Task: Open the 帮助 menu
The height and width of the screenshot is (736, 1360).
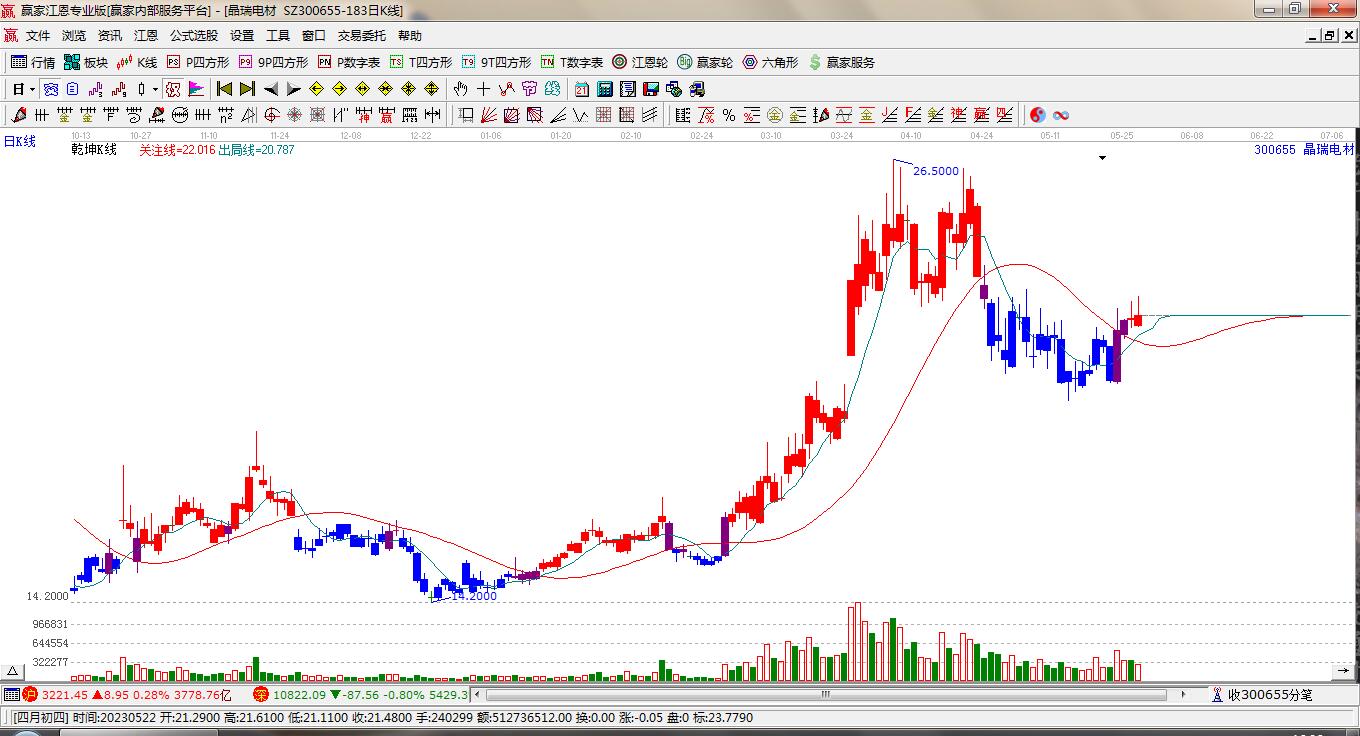Action: tap(410, 36)
